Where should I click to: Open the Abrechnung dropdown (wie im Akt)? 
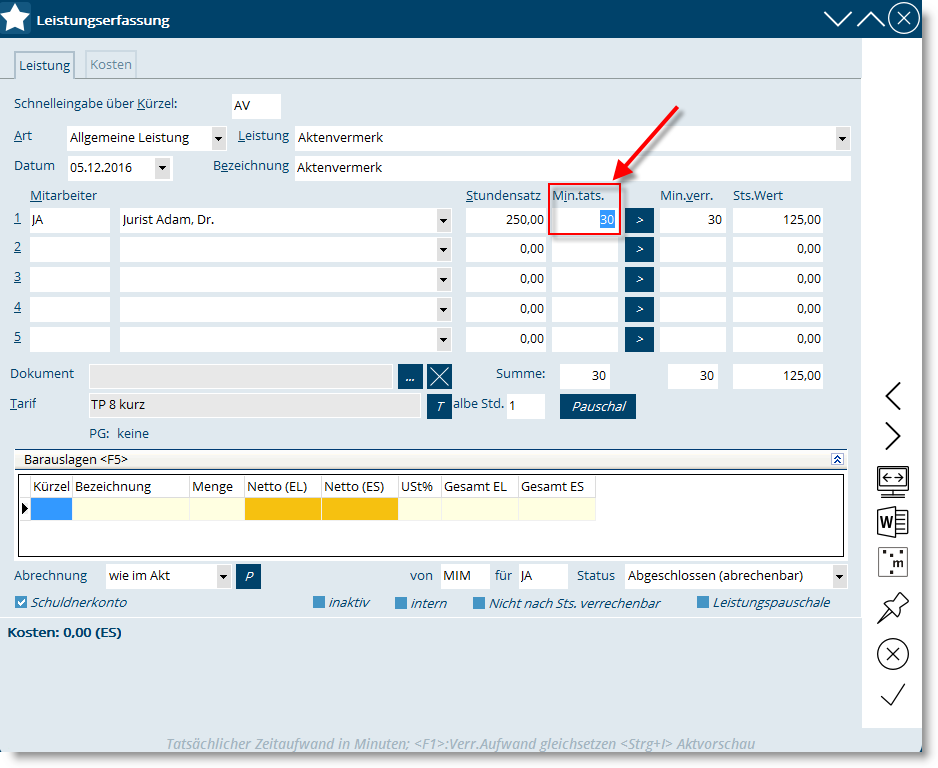click(x=223, y=577)
